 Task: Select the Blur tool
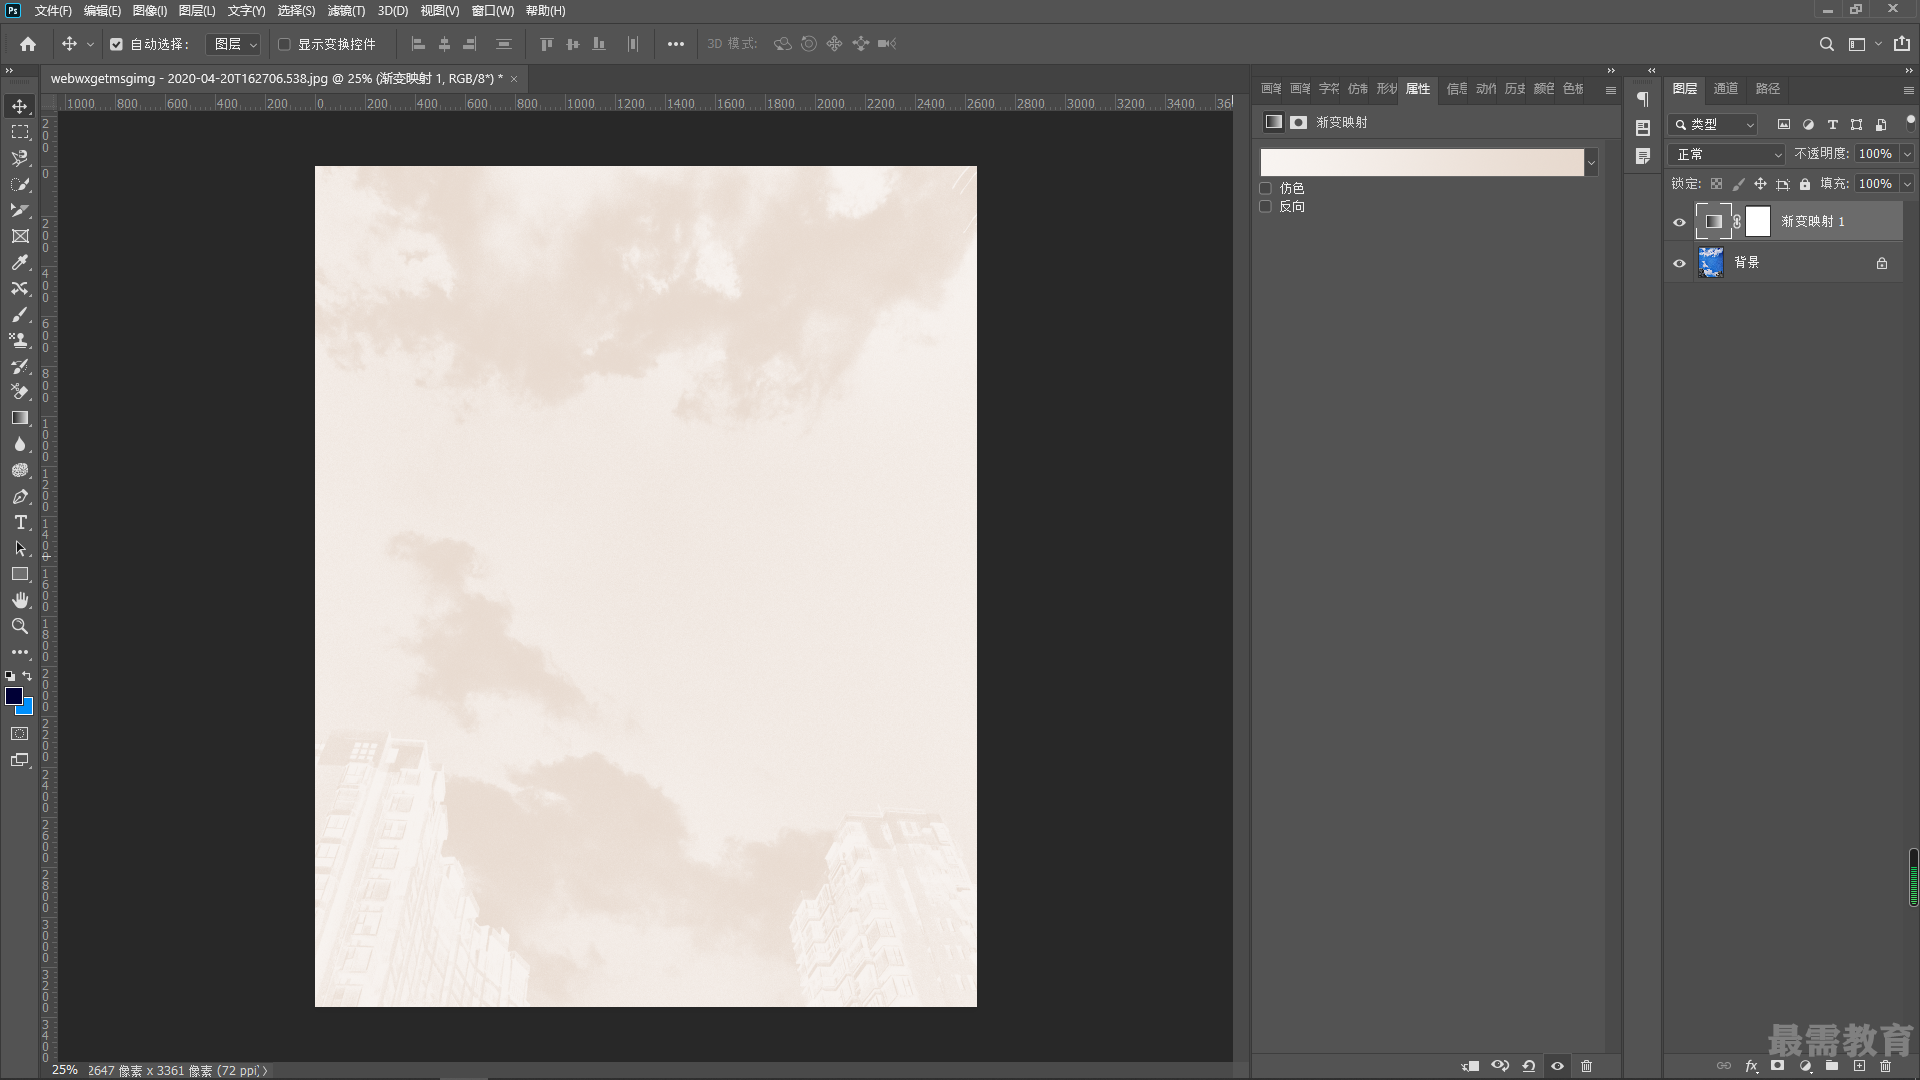point(20,444)
